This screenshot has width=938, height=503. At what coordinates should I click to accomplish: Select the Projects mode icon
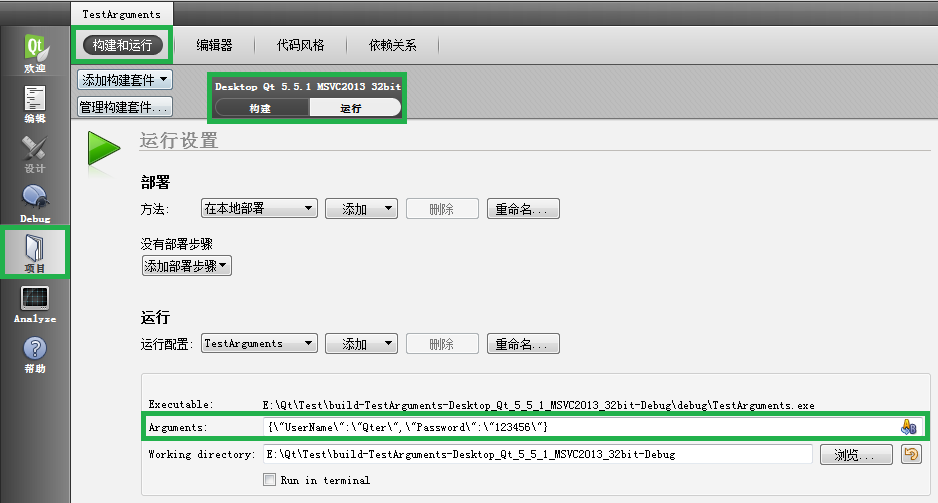[x=35, y=252]
